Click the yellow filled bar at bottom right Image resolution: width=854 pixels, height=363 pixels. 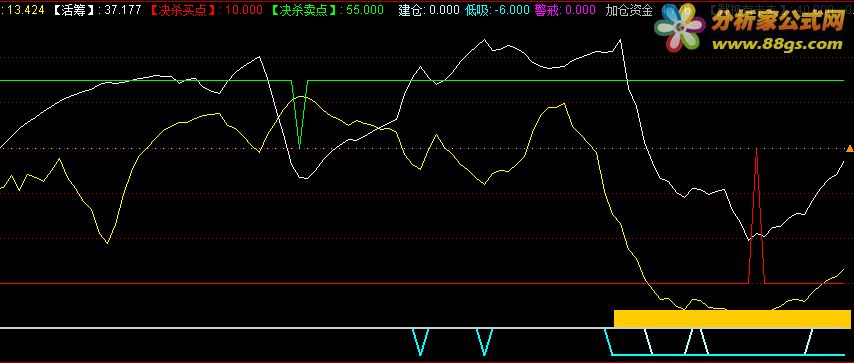pos(732,318)
